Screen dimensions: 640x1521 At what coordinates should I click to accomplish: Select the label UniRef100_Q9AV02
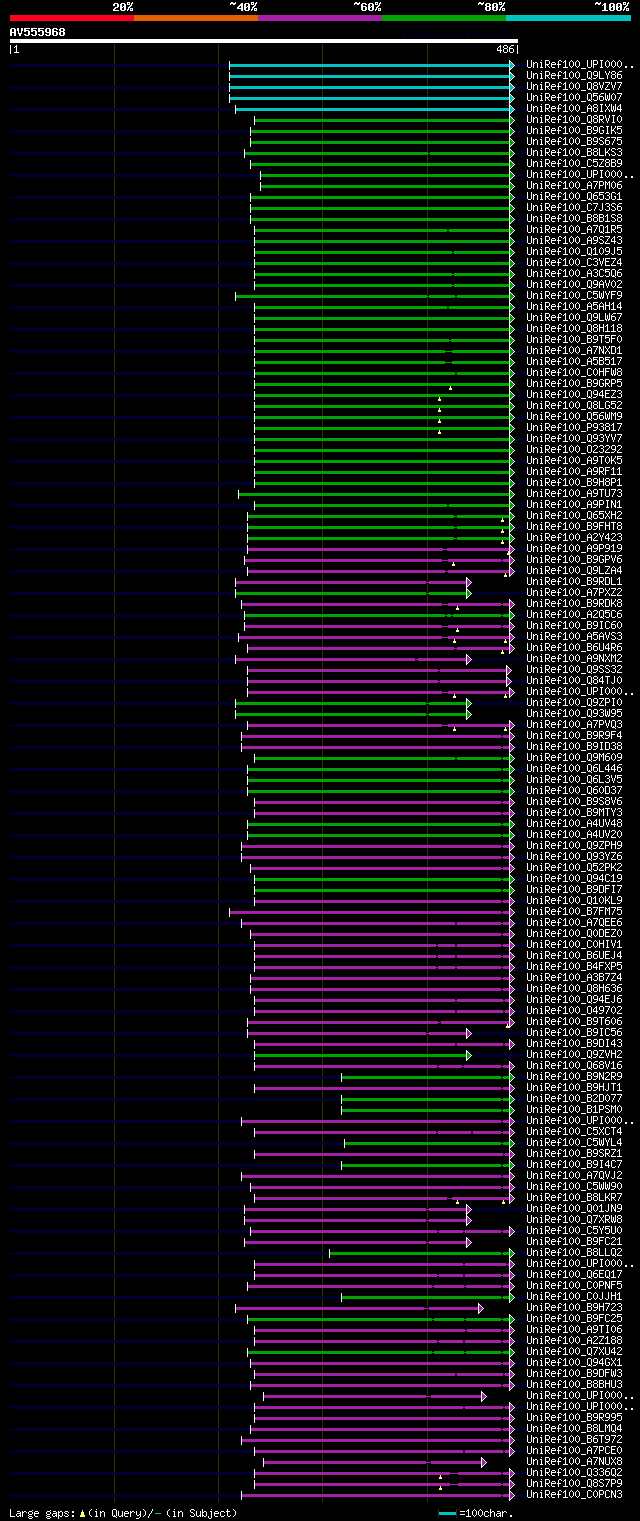point(574,284)
